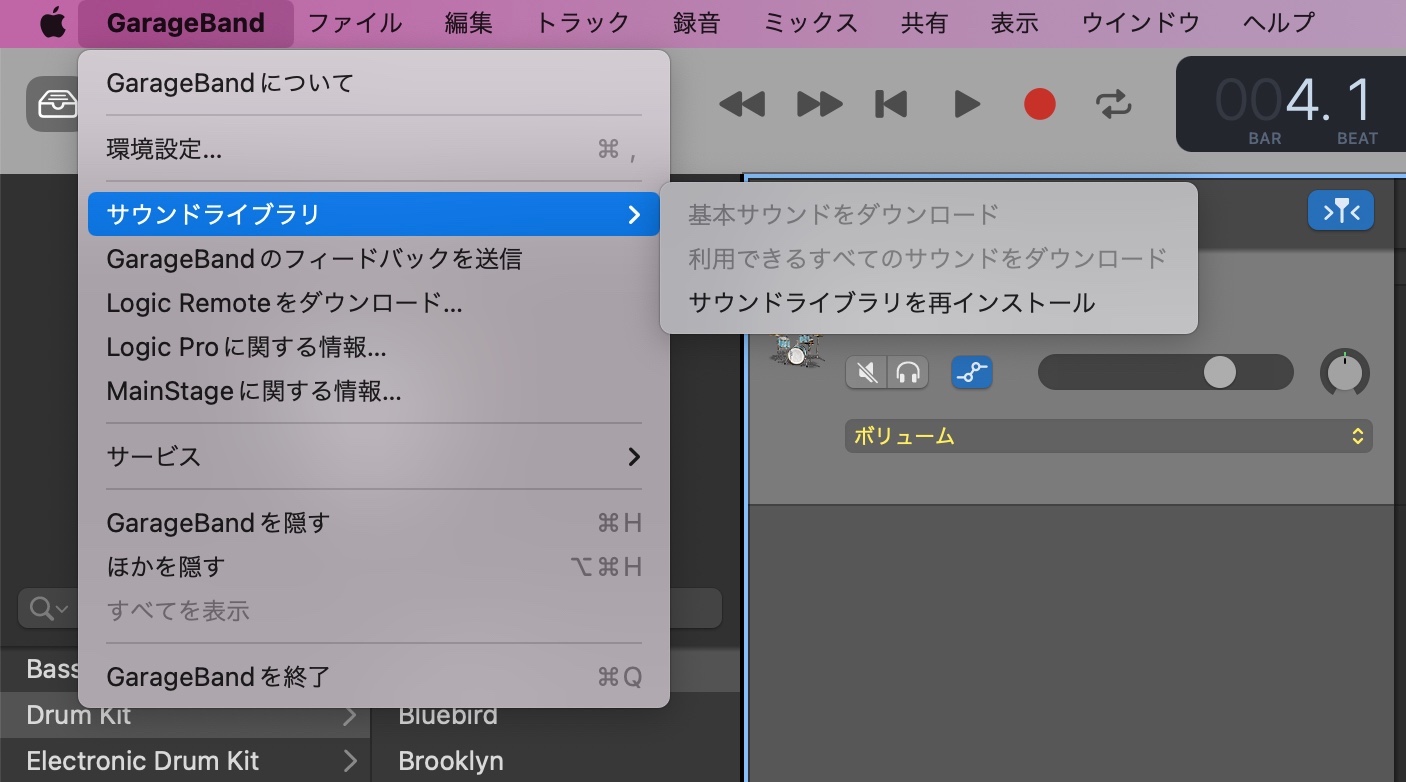This screenshot has height=782, width=1406.
Task: Solo the drum track with the headphones icon
Action: point(908,373)
